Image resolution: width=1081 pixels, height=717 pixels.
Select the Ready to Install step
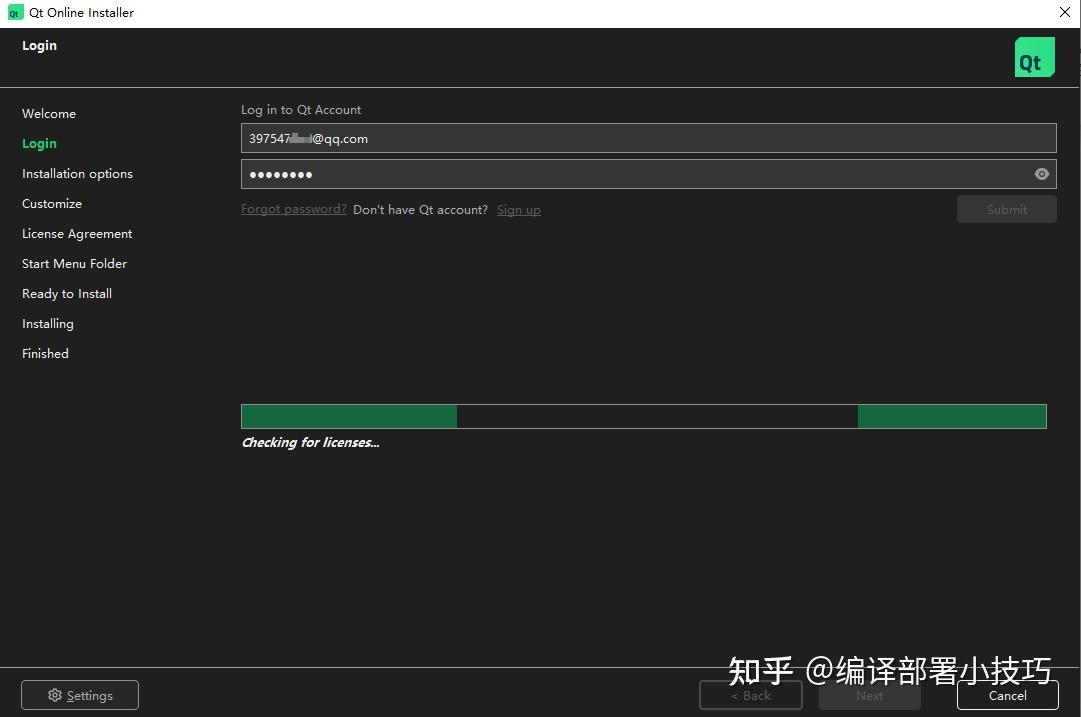[66, 293]
